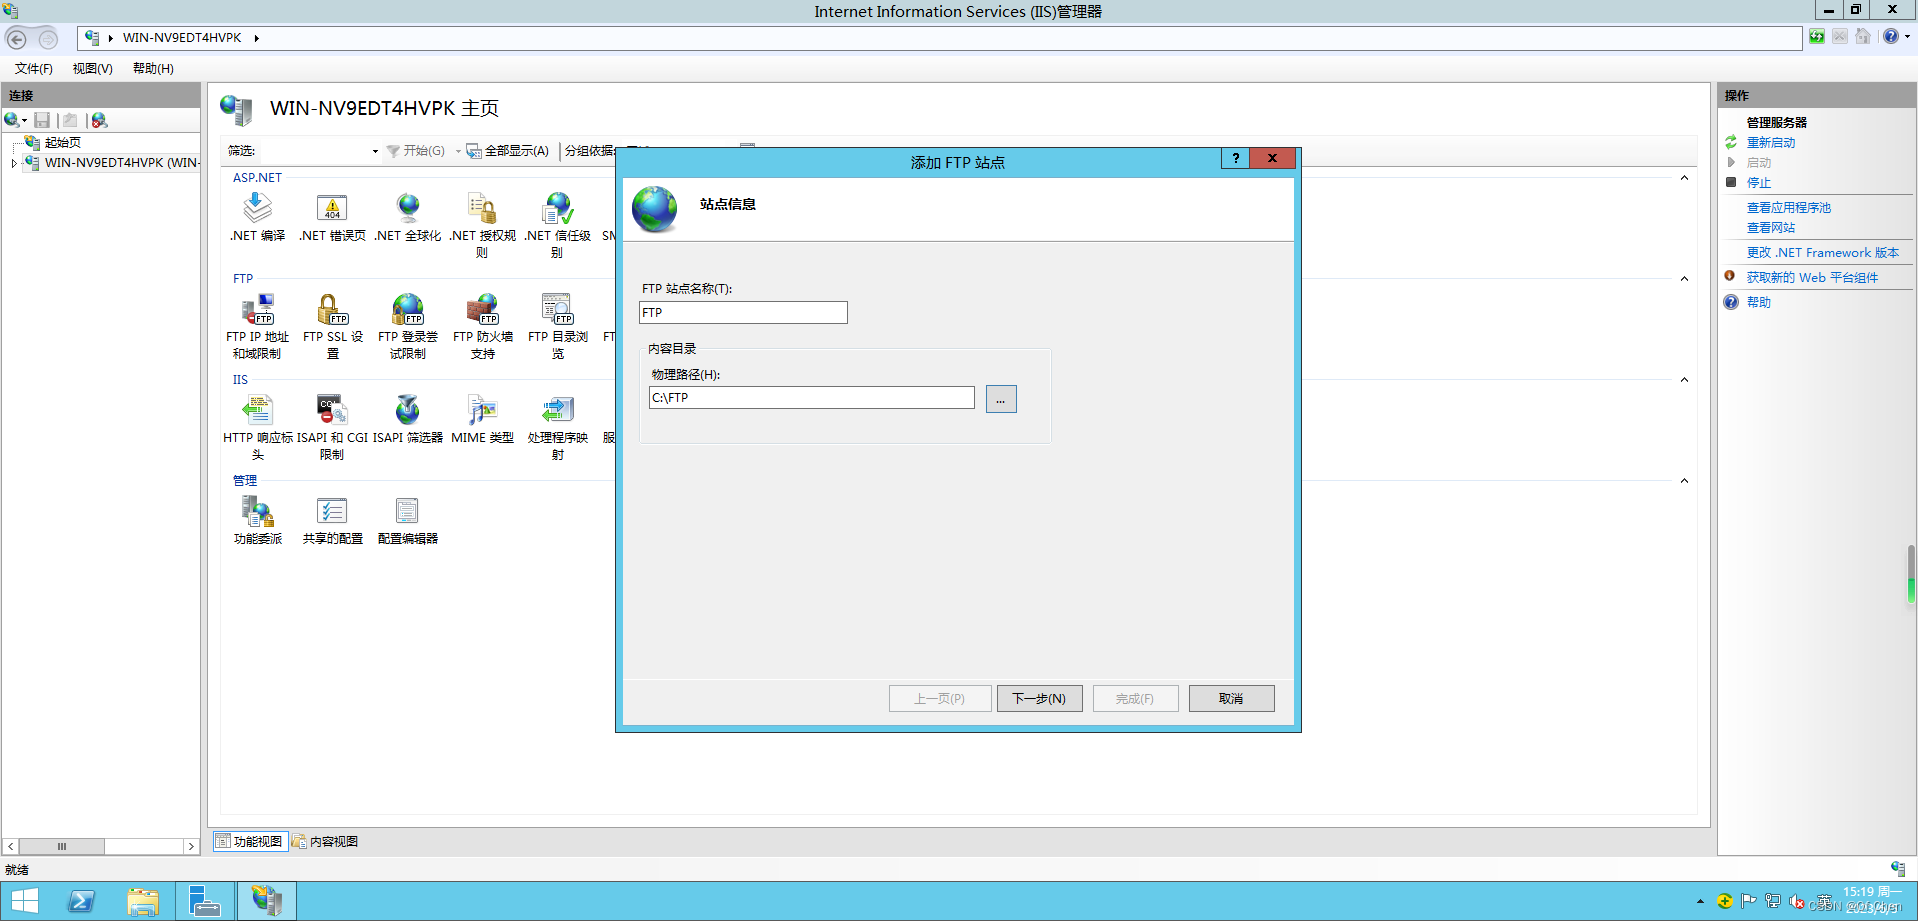Collapse the 管理 group section
Image resolution: width=1918 pixels, height=921 pixels.
click(1684, 481)
